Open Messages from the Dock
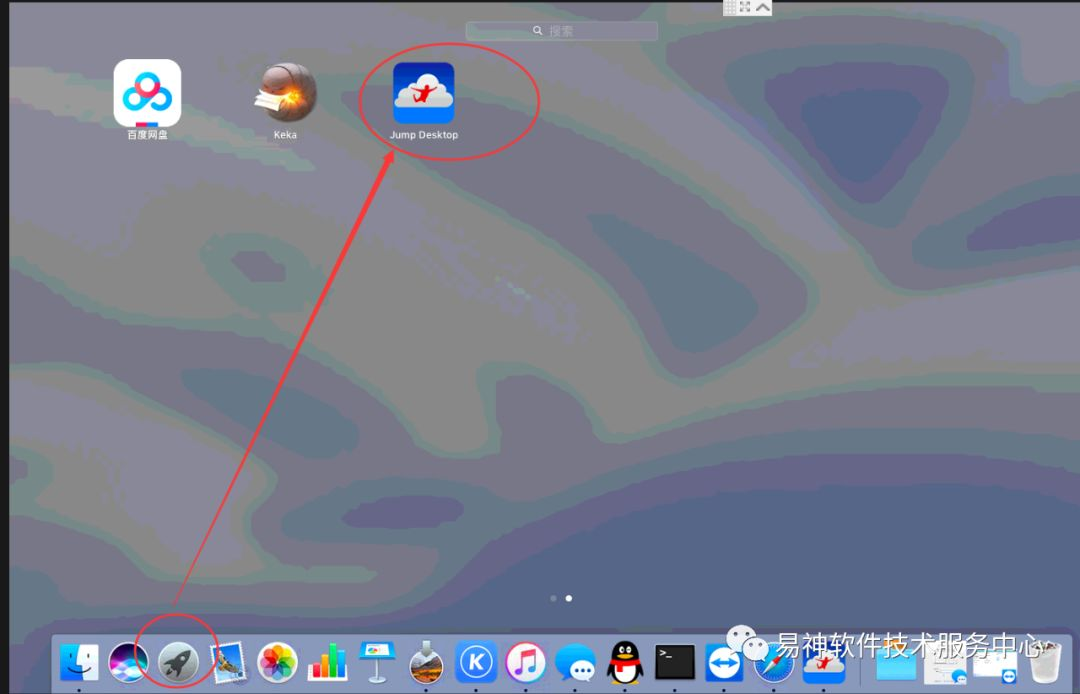This screenshot has width=1080, height=694. 575,662
